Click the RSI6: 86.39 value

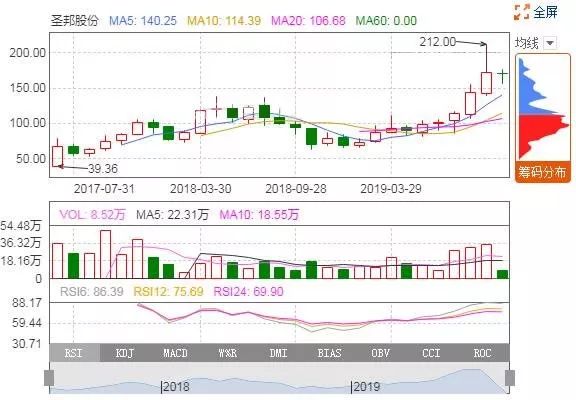(91, 292)
